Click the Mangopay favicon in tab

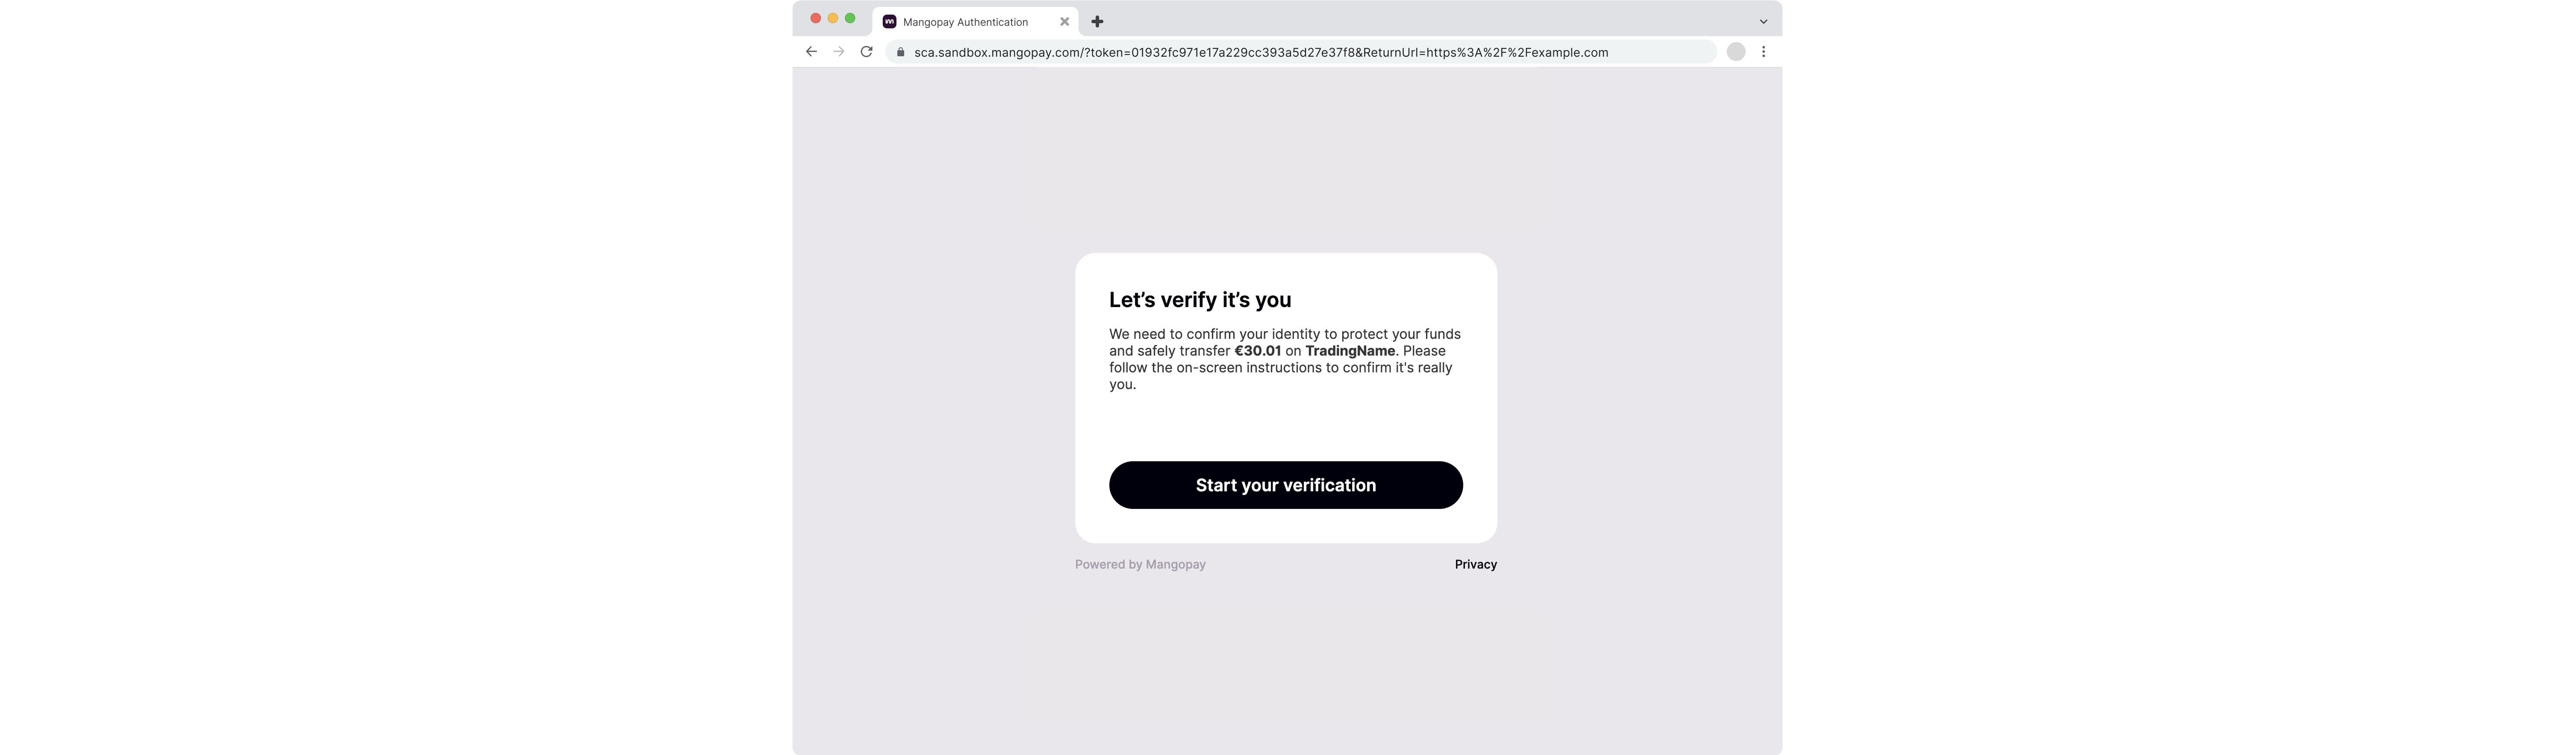[x=889, y=21]
